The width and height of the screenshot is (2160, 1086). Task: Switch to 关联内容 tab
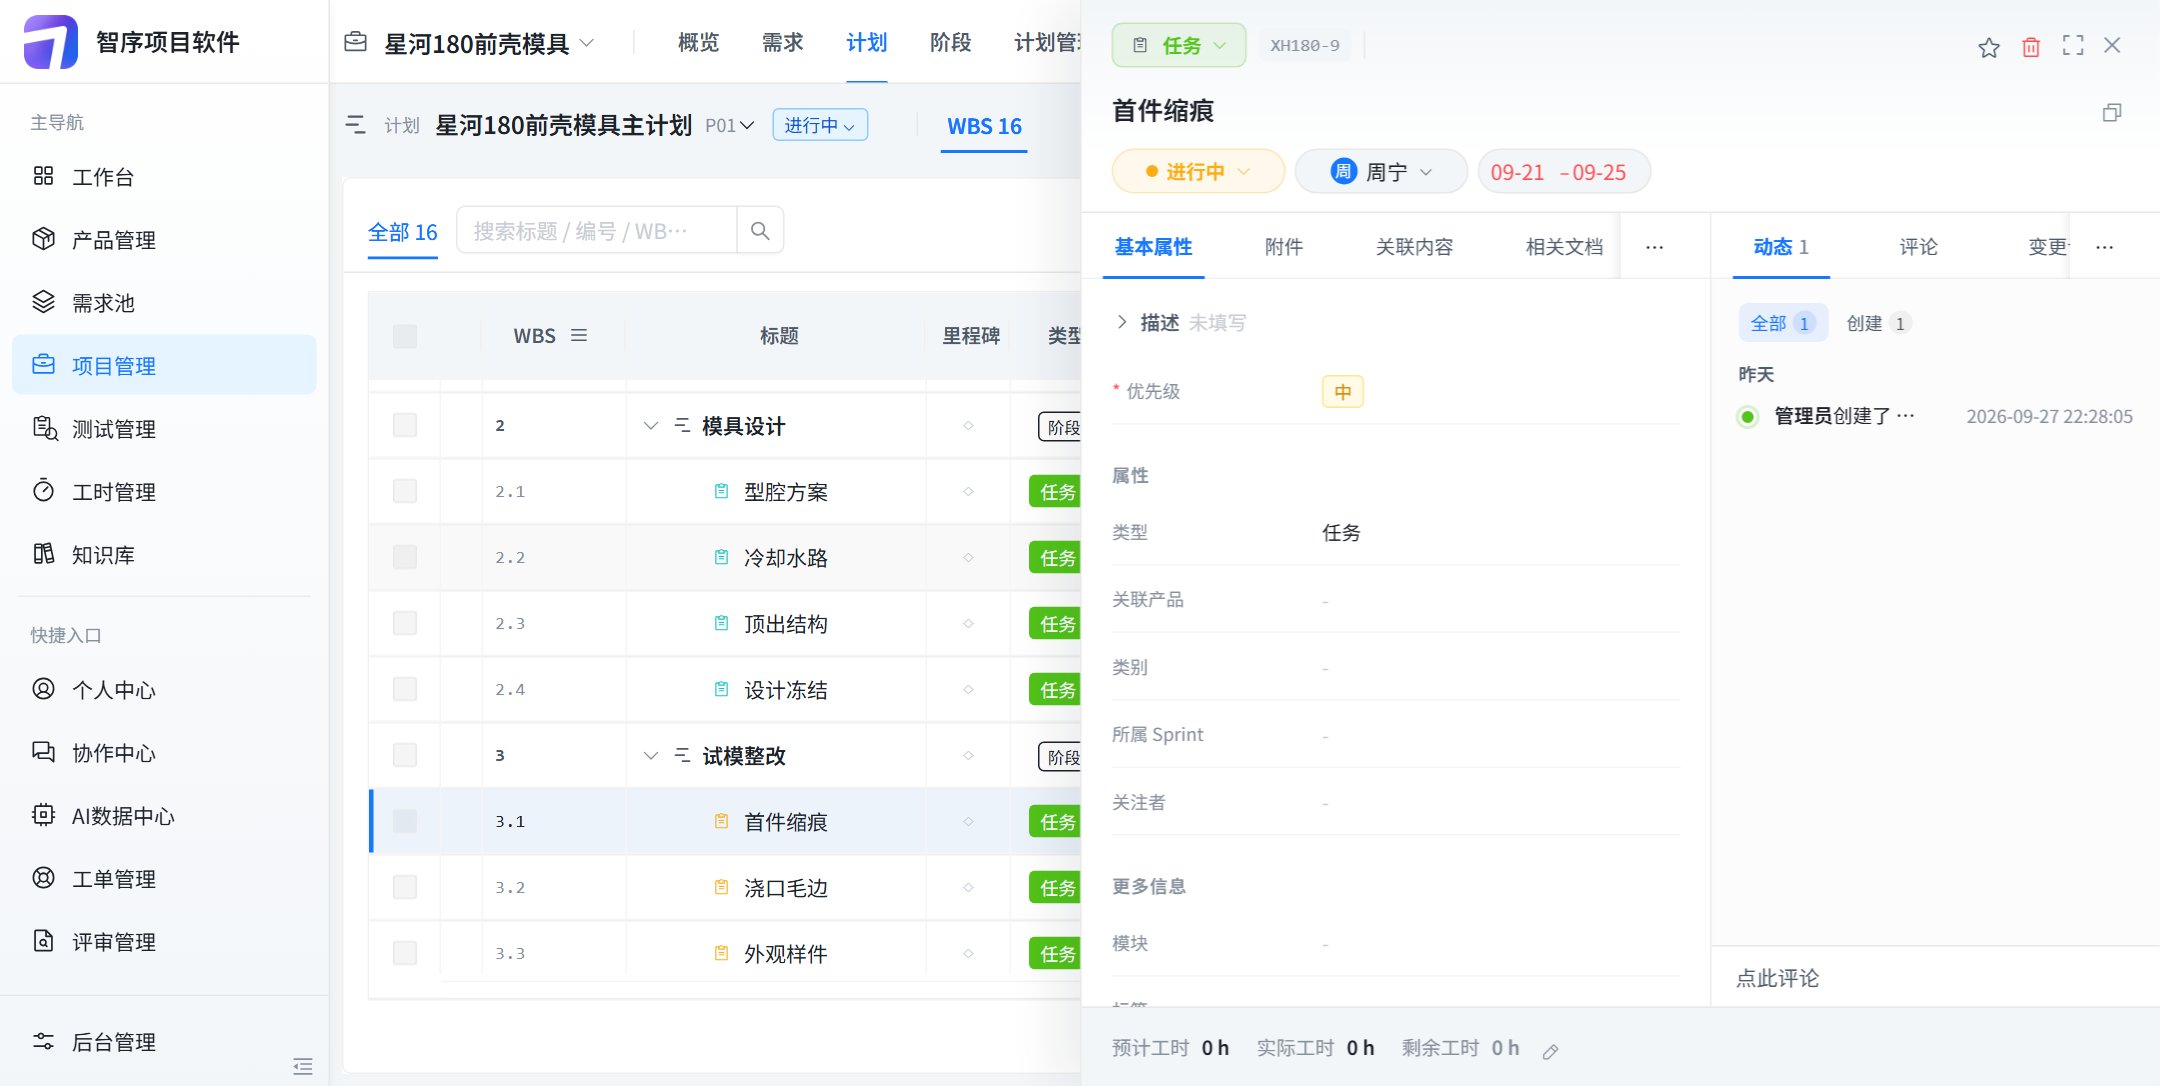click(1414, 246)
